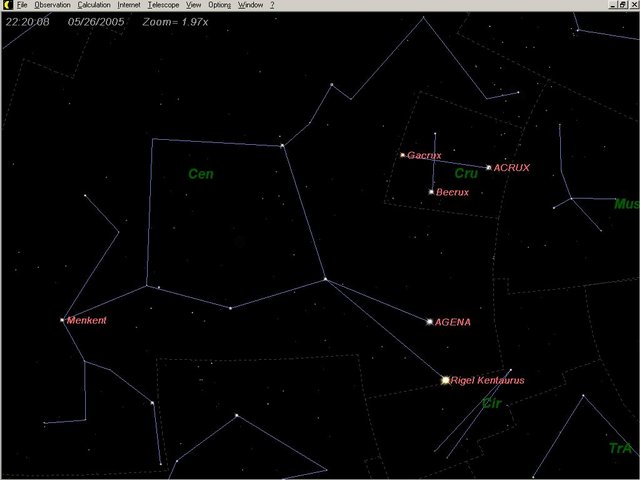Click the star Becrux
640x480 pixels.
[431, 191]
